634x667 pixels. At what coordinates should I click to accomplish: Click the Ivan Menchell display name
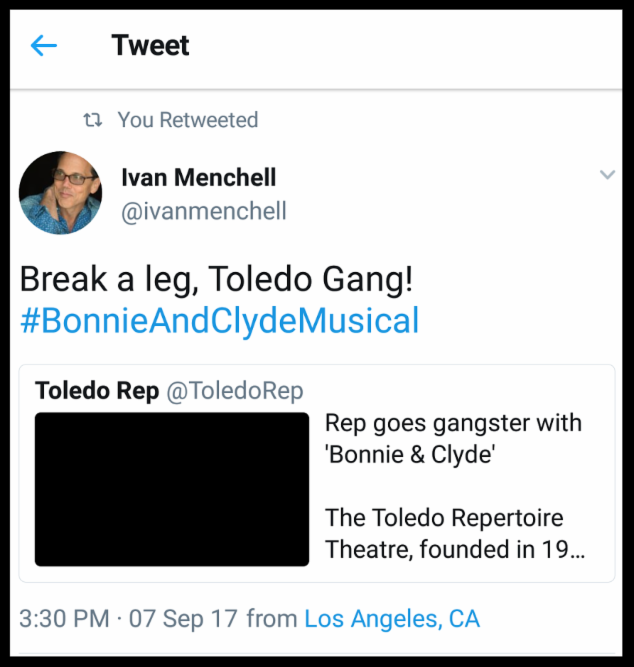point(198,178)
